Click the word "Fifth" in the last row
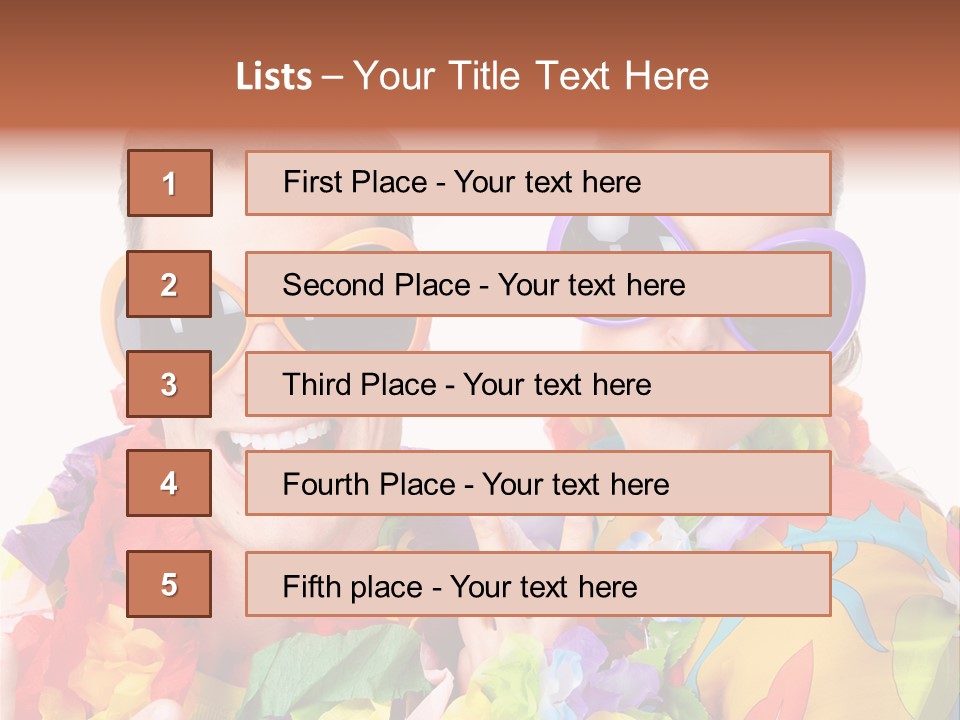Image resolution: width=960 pixels, height=720 pixels. coord(313,586)
